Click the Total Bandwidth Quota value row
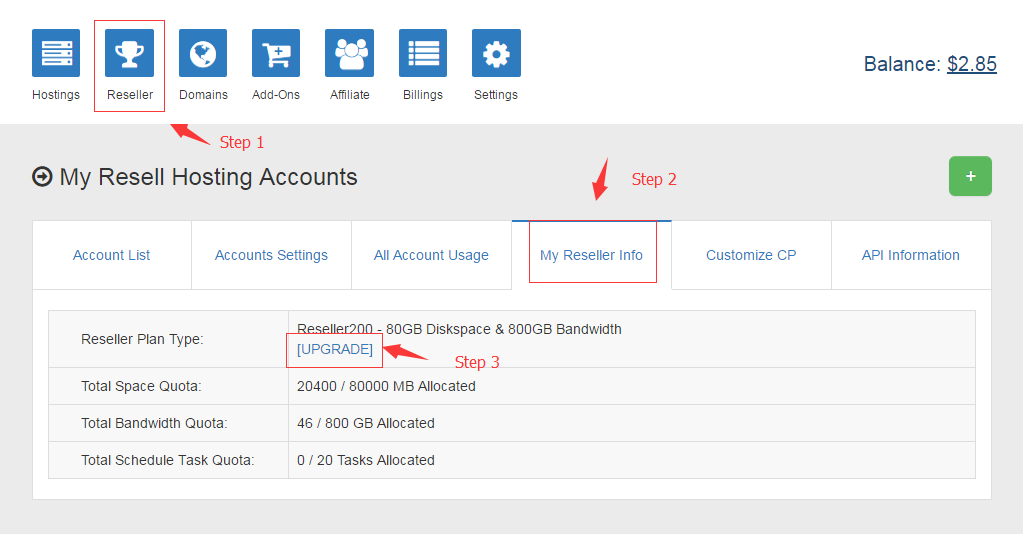 [x=366, y=423]
